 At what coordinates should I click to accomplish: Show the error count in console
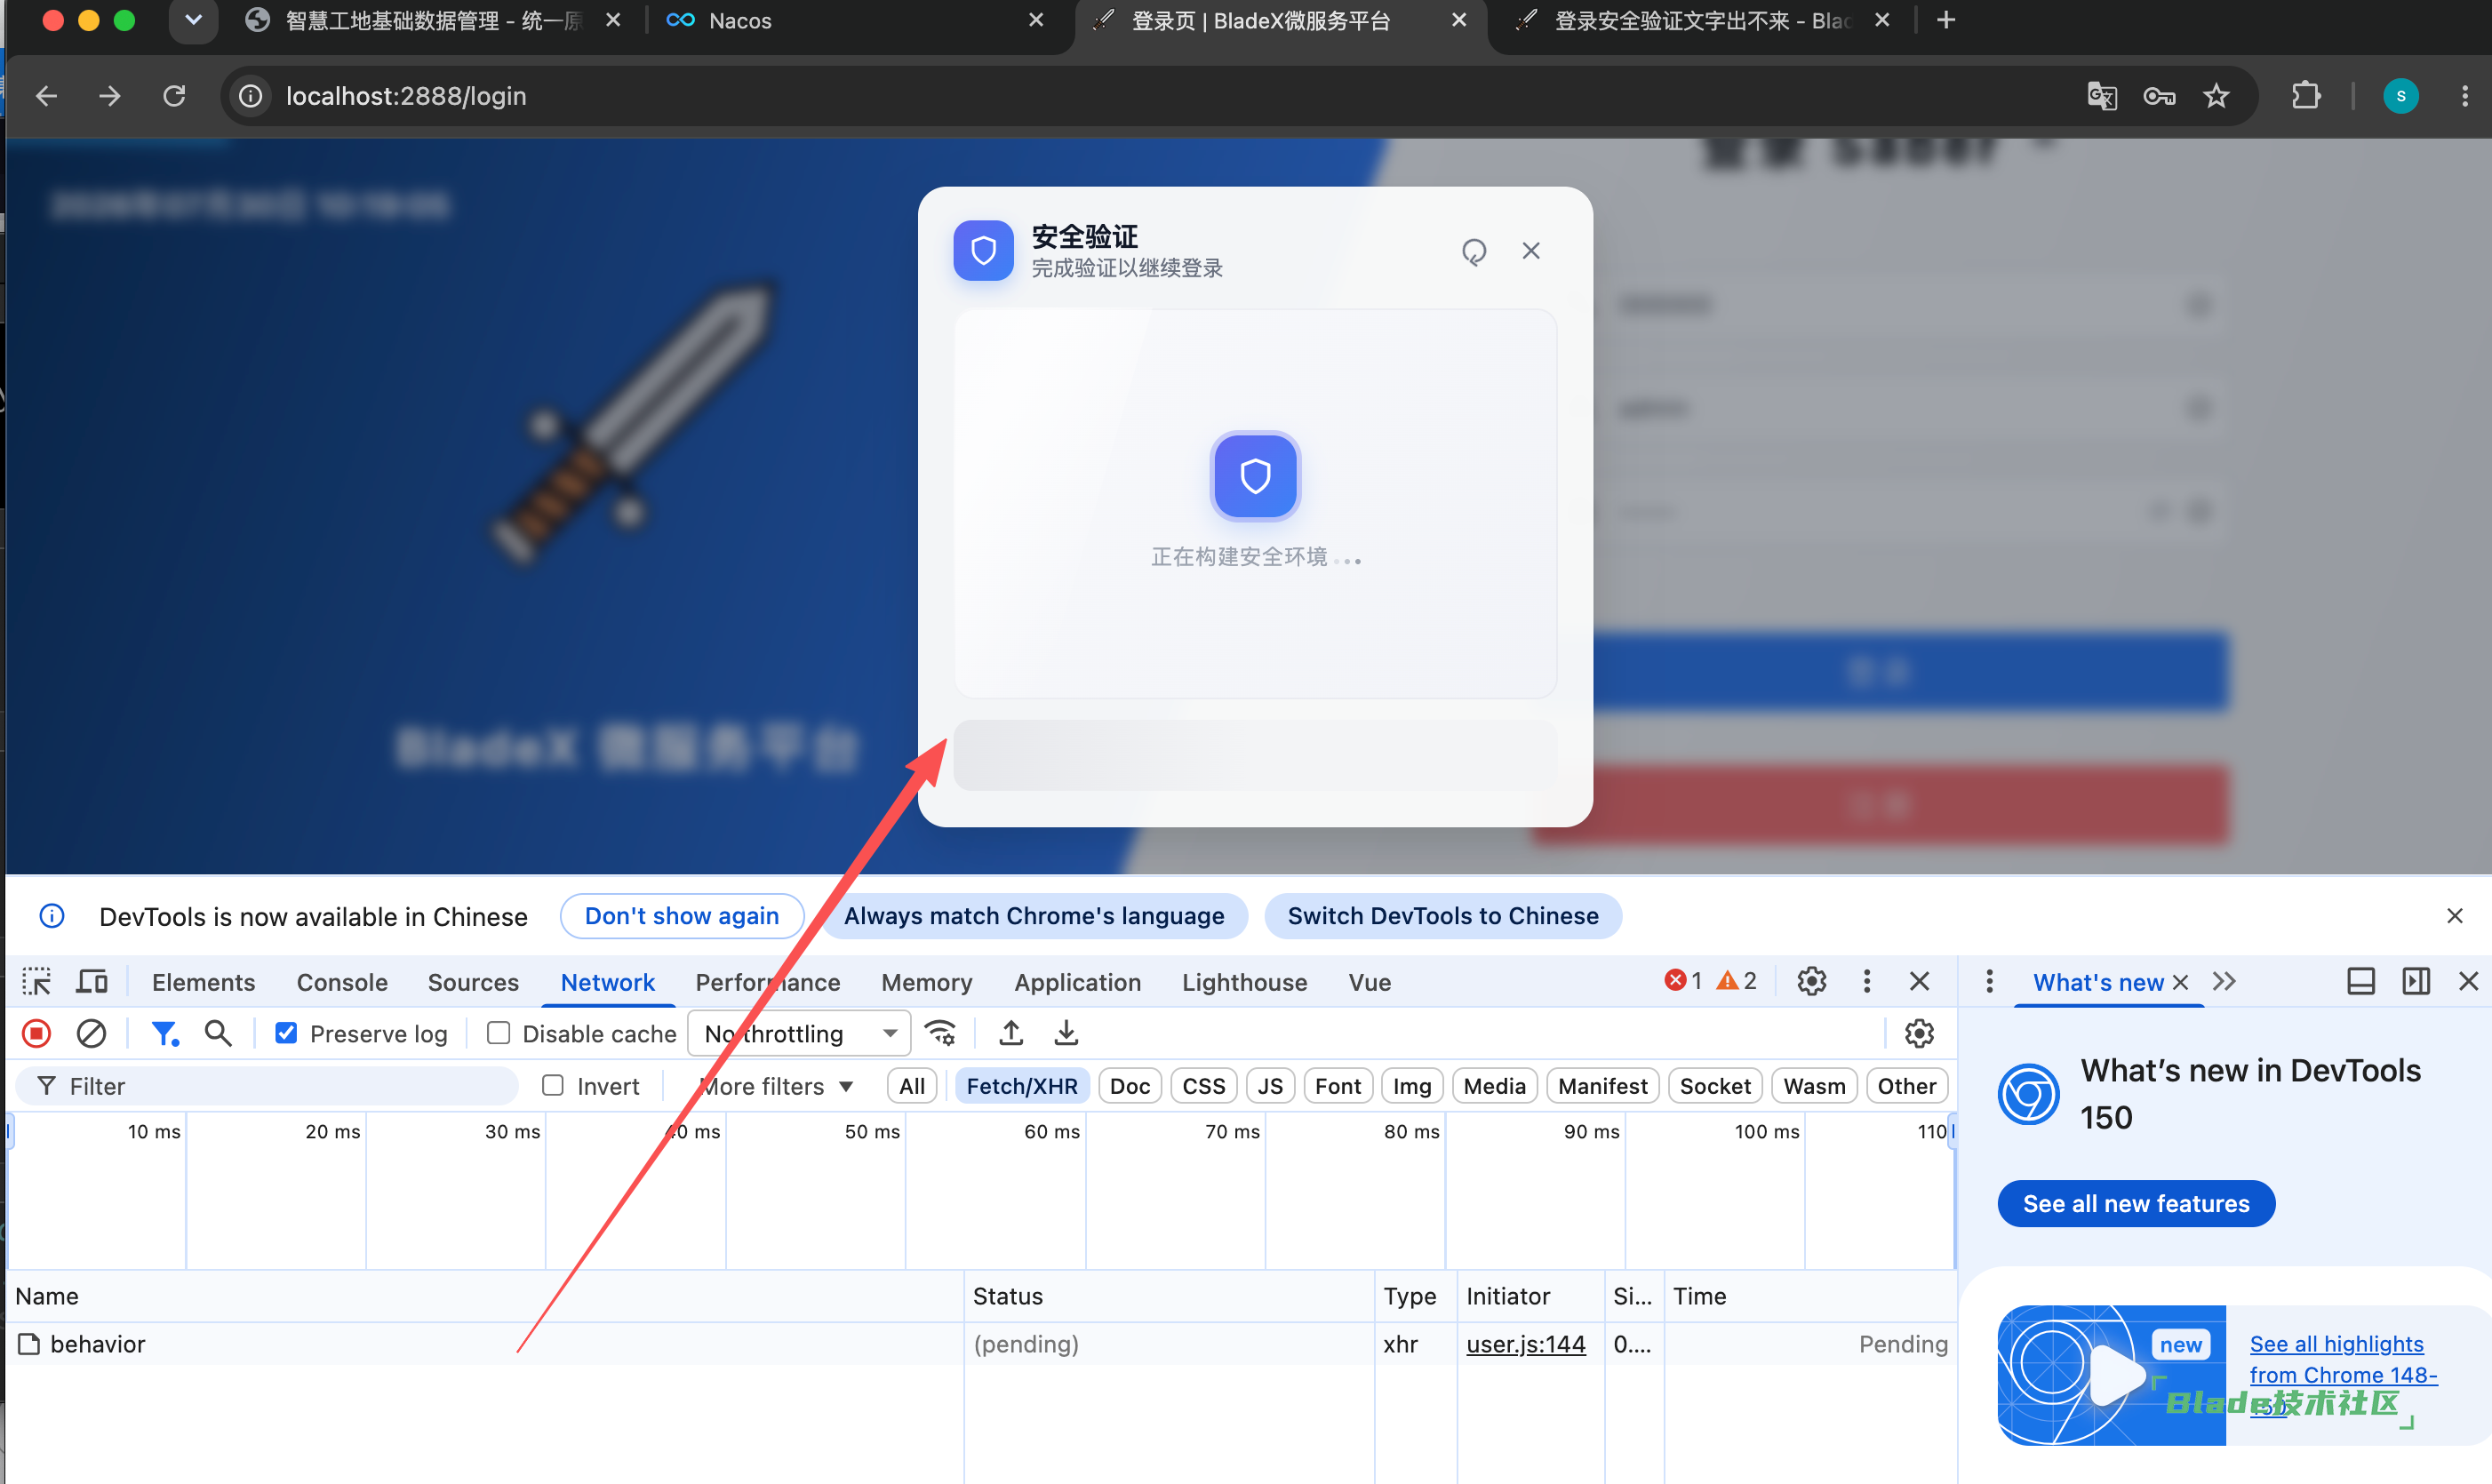click(1683, 981)
